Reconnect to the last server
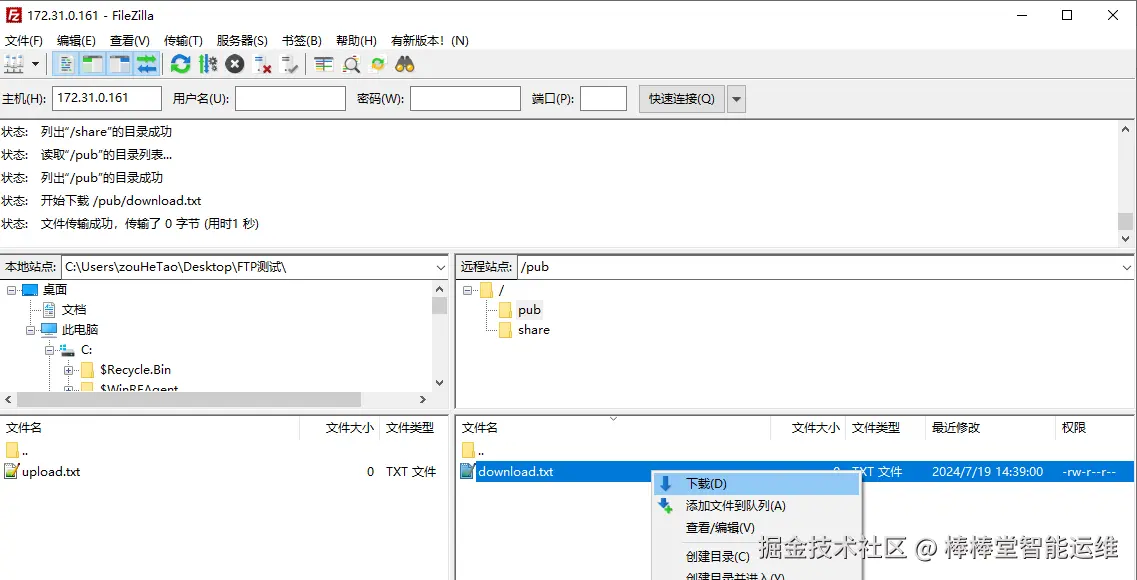The image size is (1137, 580). click(289, 65)
